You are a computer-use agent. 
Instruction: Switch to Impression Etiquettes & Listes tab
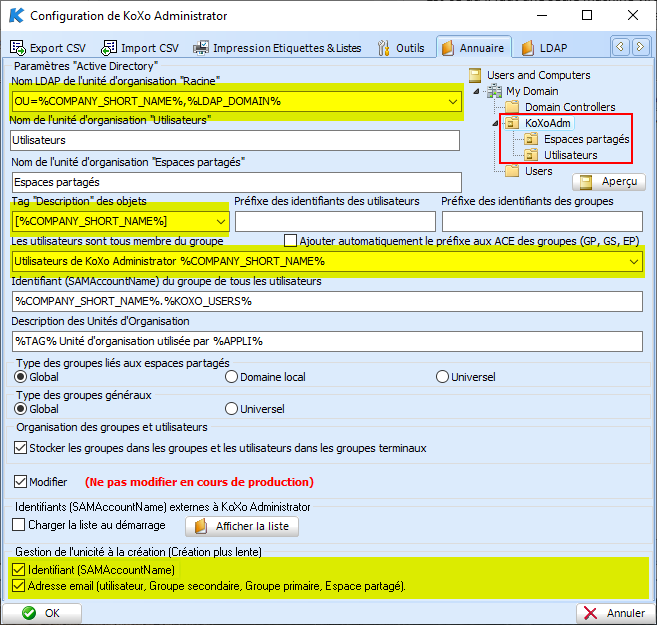click(x=277, y=48)
